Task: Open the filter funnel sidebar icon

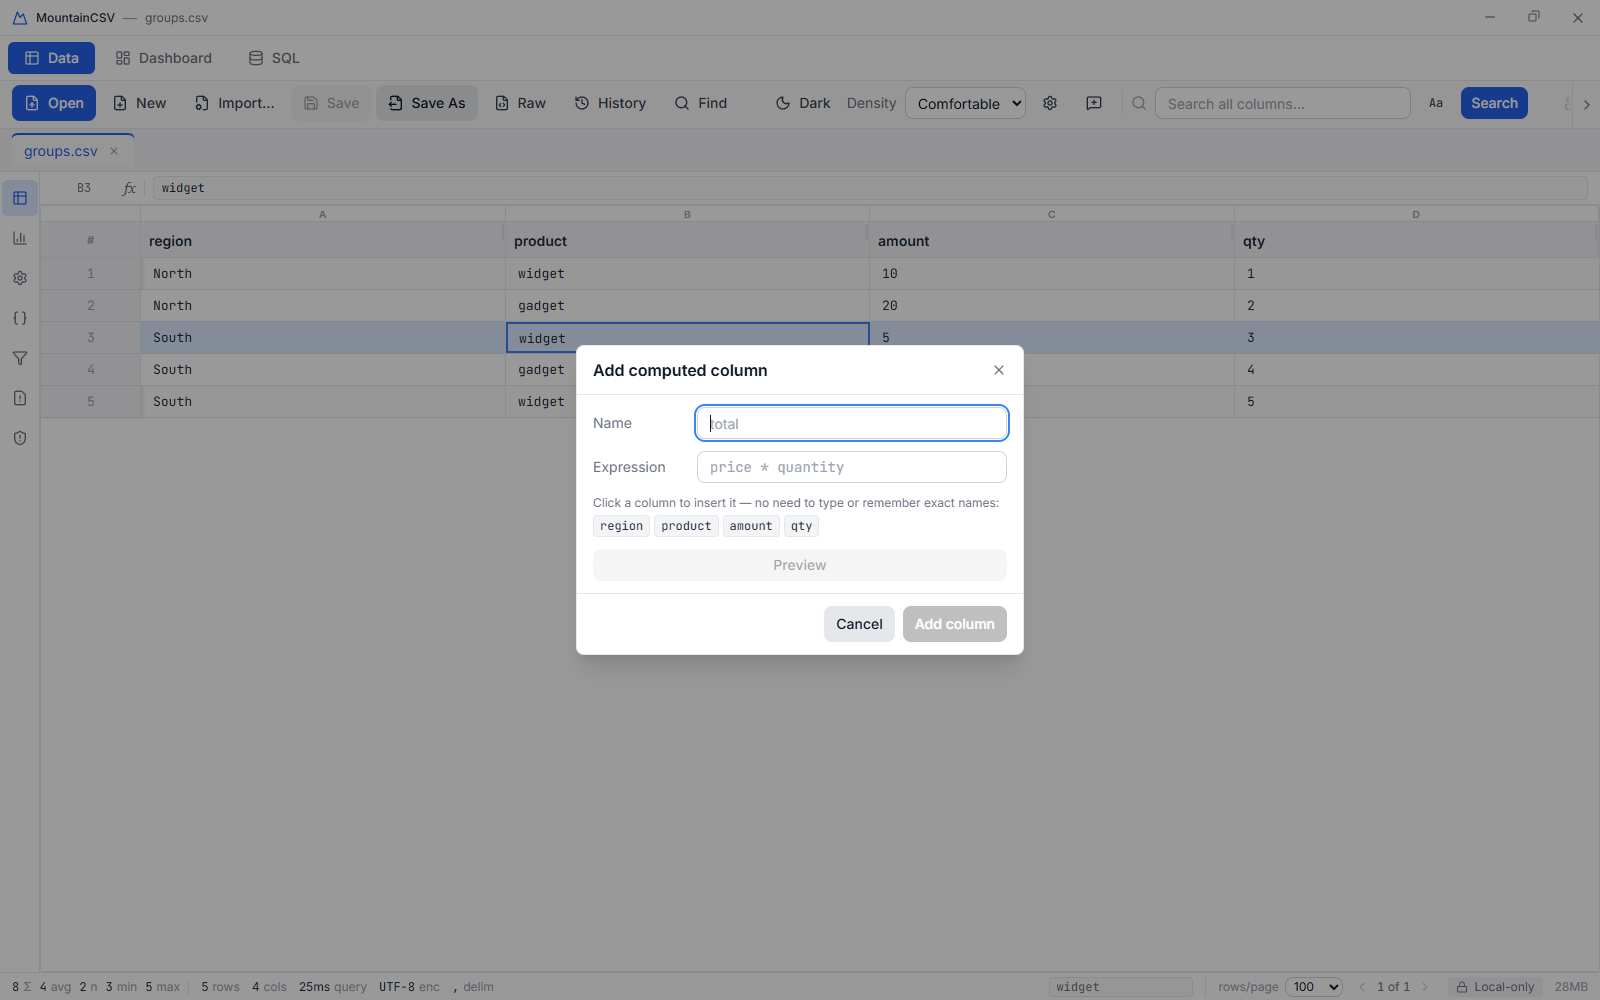Action: [x=20, y=358]
